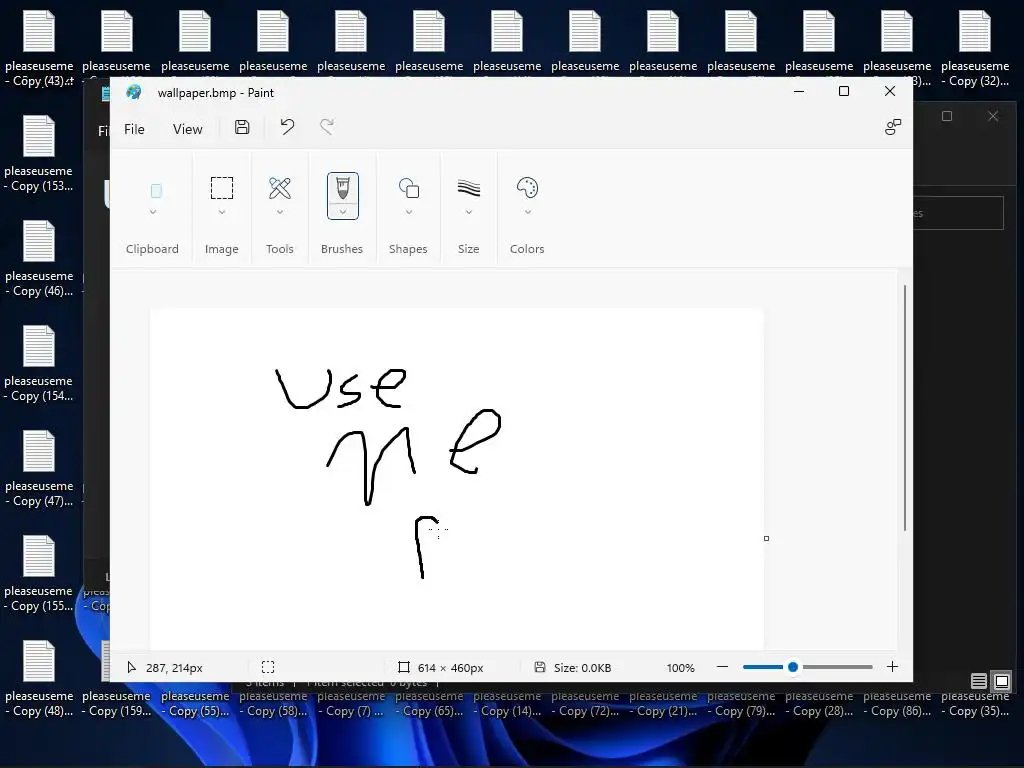Open the View menu in Paint

[x=187, y=129]
